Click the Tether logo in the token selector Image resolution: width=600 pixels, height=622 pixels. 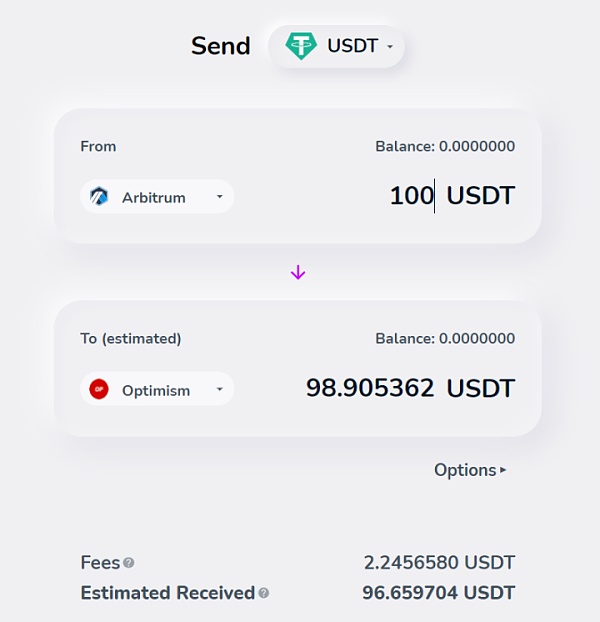point(301,46)
